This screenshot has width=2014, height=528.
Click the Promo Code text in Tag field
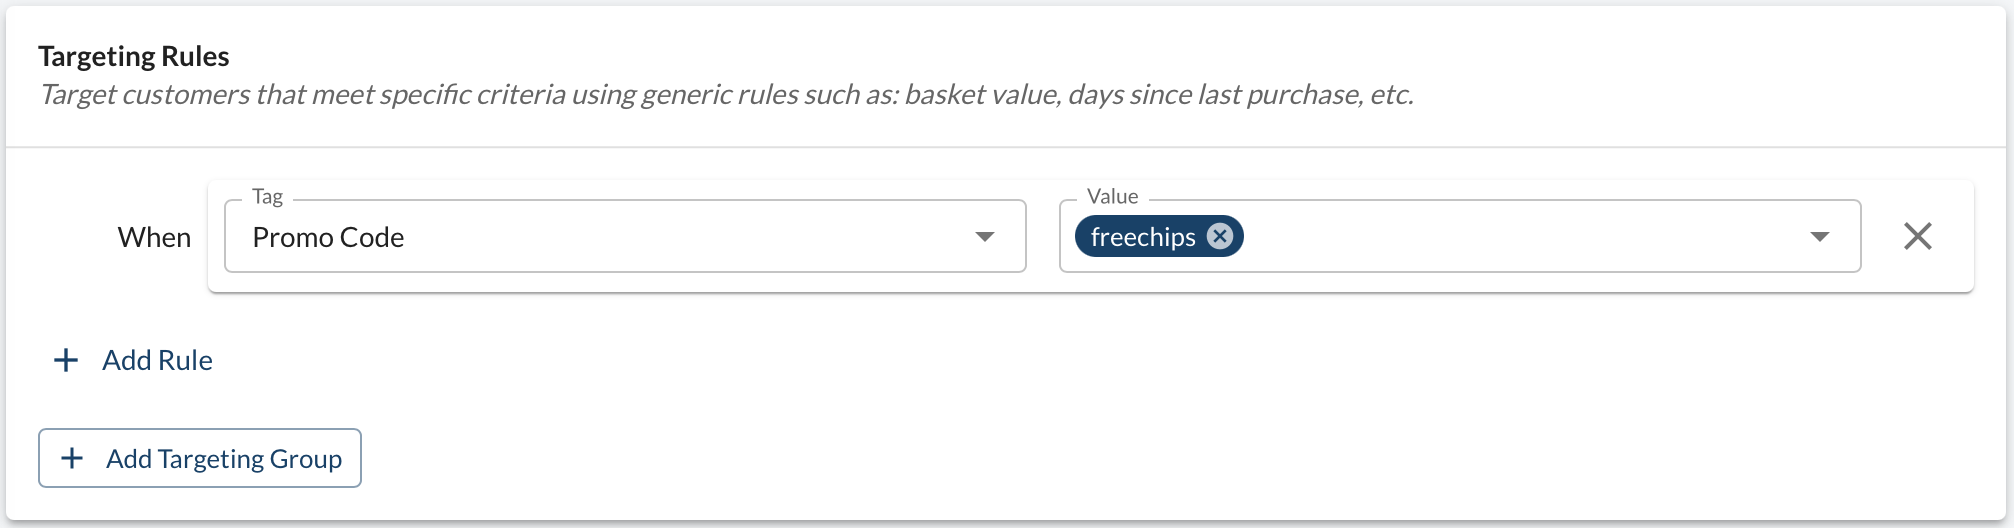328,237
